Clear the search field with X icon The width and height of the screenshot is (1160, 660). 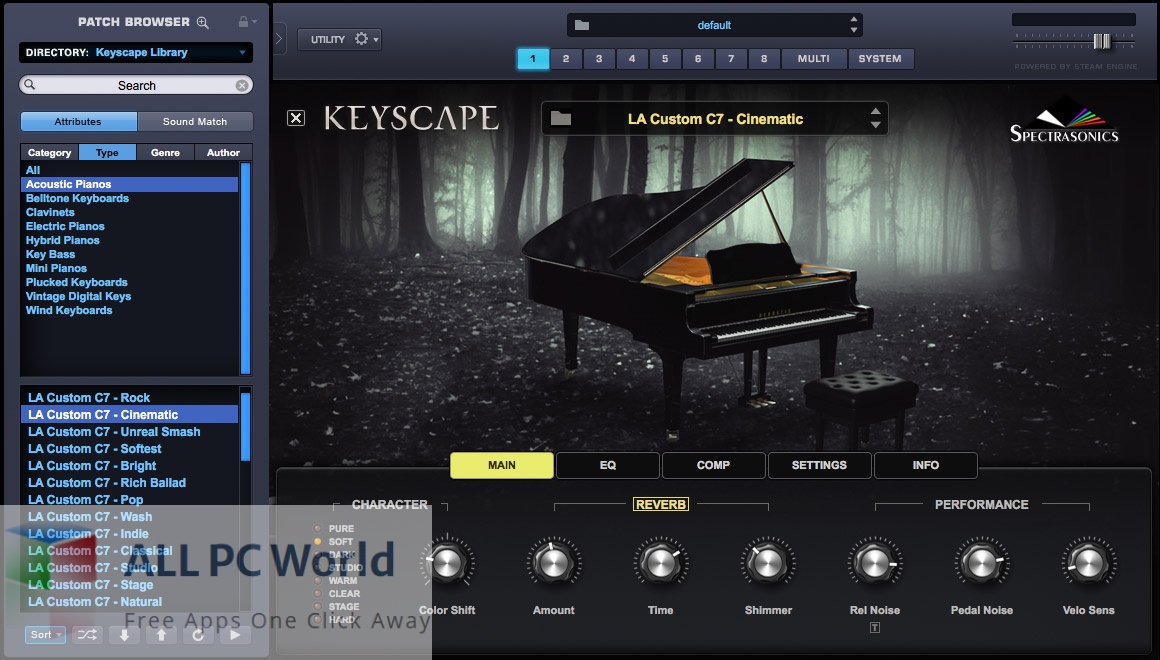242,86
